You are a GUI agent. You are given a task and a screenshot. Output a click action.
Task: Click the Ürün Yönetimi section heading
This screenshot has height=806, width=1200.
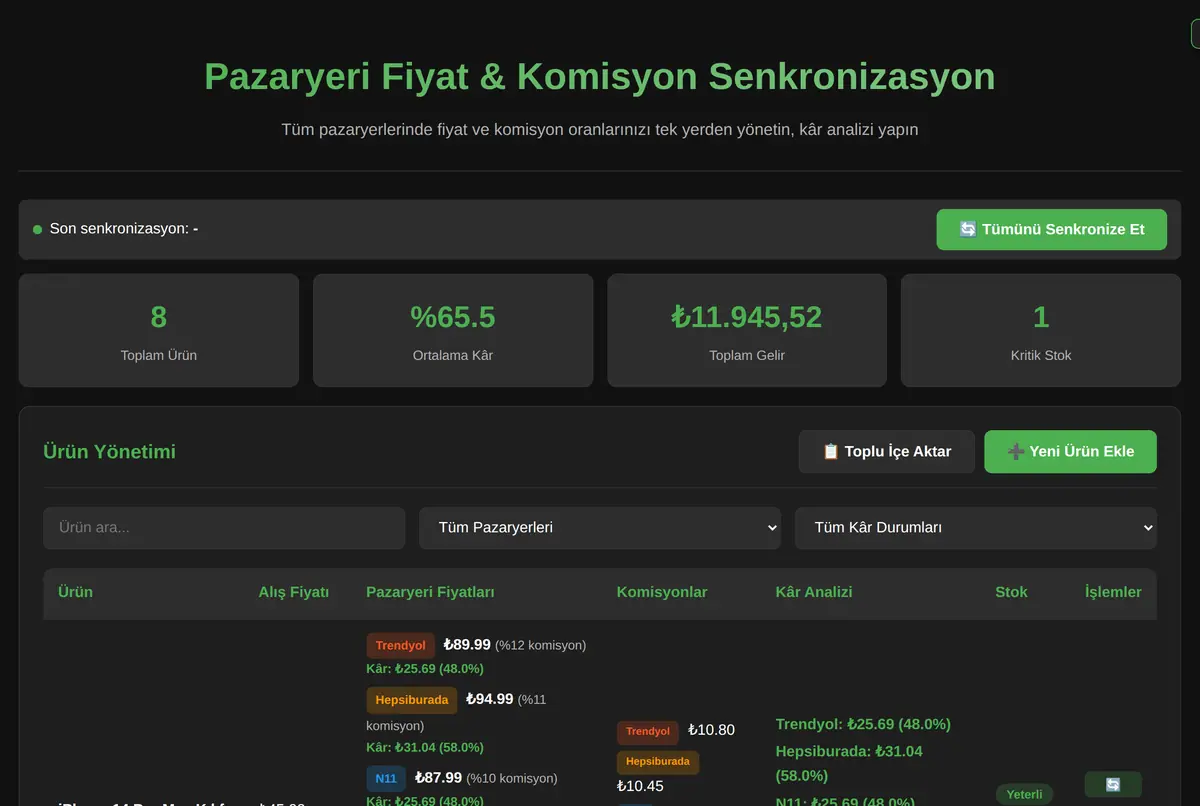tap(109, 452)
